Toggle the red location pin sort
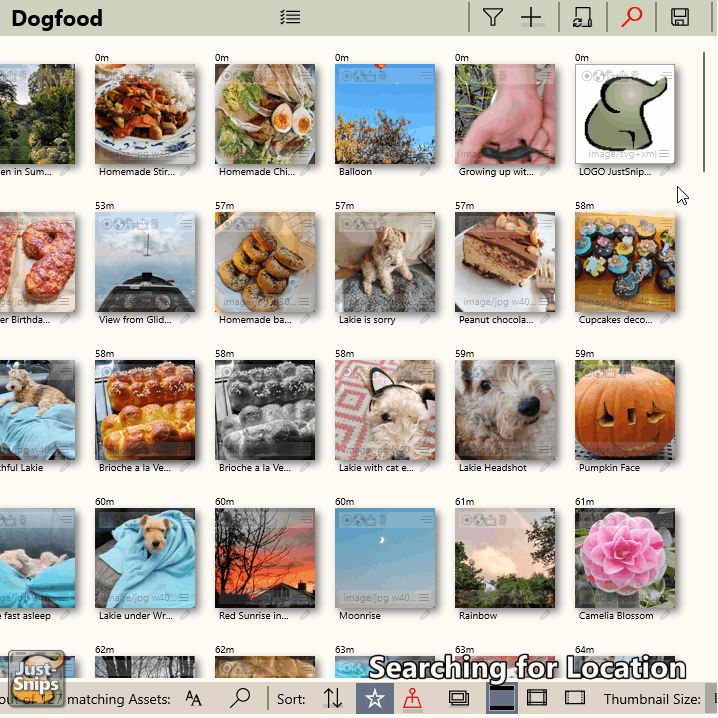The height and width of the screenshot is (718, 718). coord(413,698)
